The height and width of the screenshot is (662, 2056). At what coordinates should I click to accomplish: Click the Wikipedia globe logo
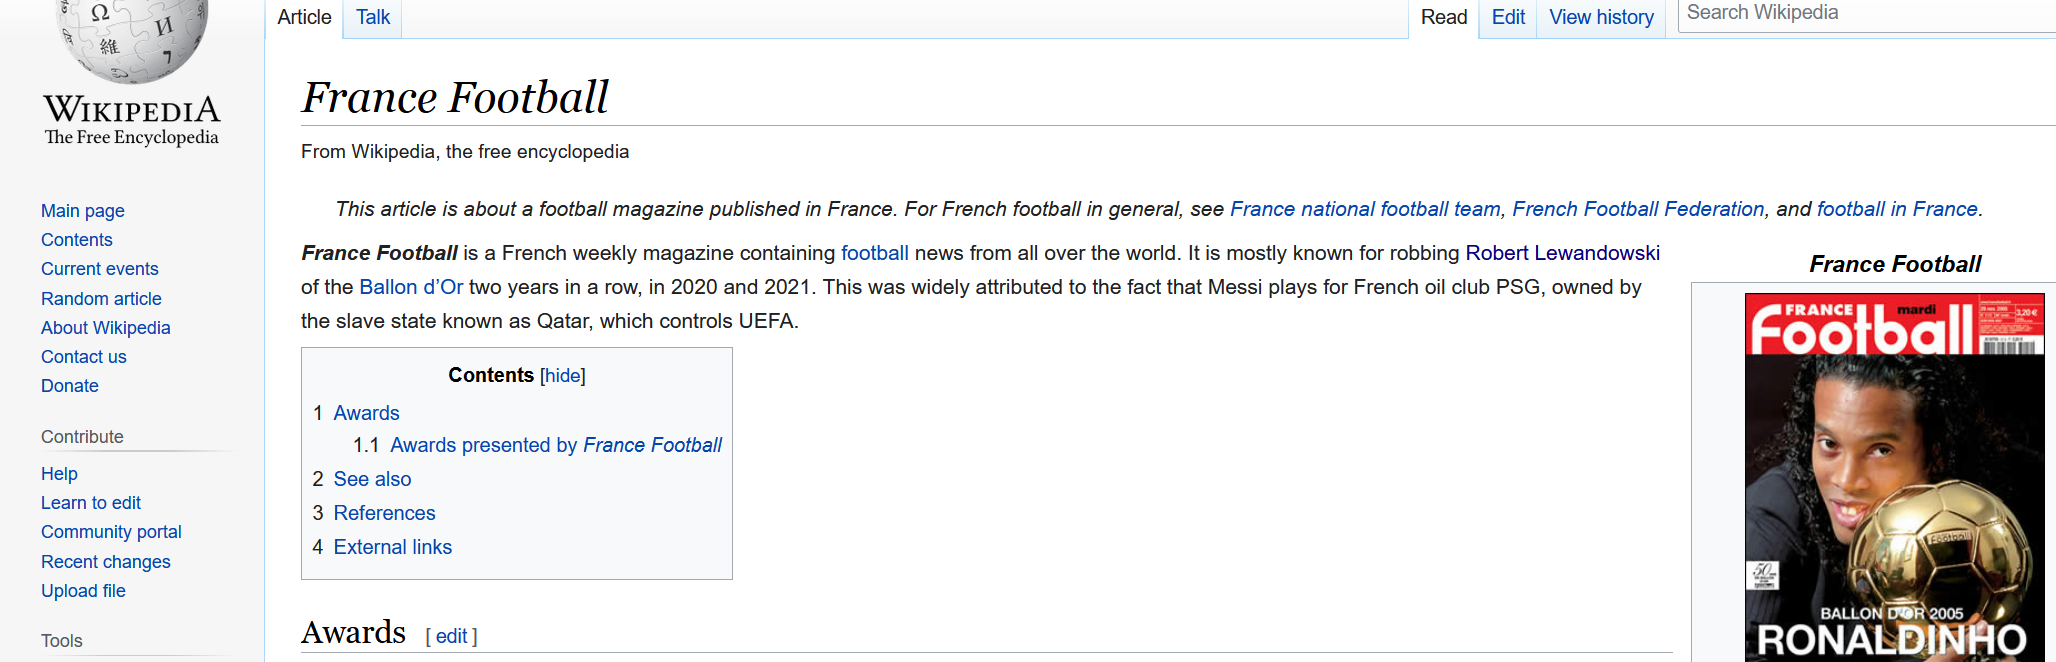pyautogui.click(x=133, y=40)
